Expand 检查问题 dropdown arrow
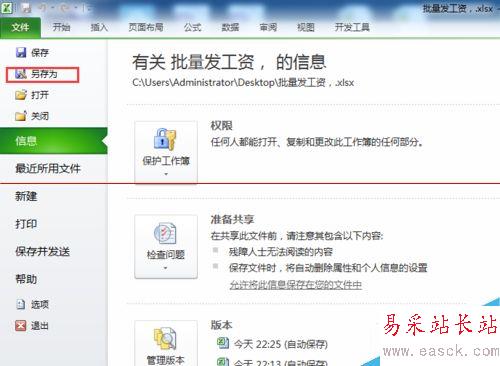This screenshot has width=500, height=366. pyautogui.click(x=166, y=268)
